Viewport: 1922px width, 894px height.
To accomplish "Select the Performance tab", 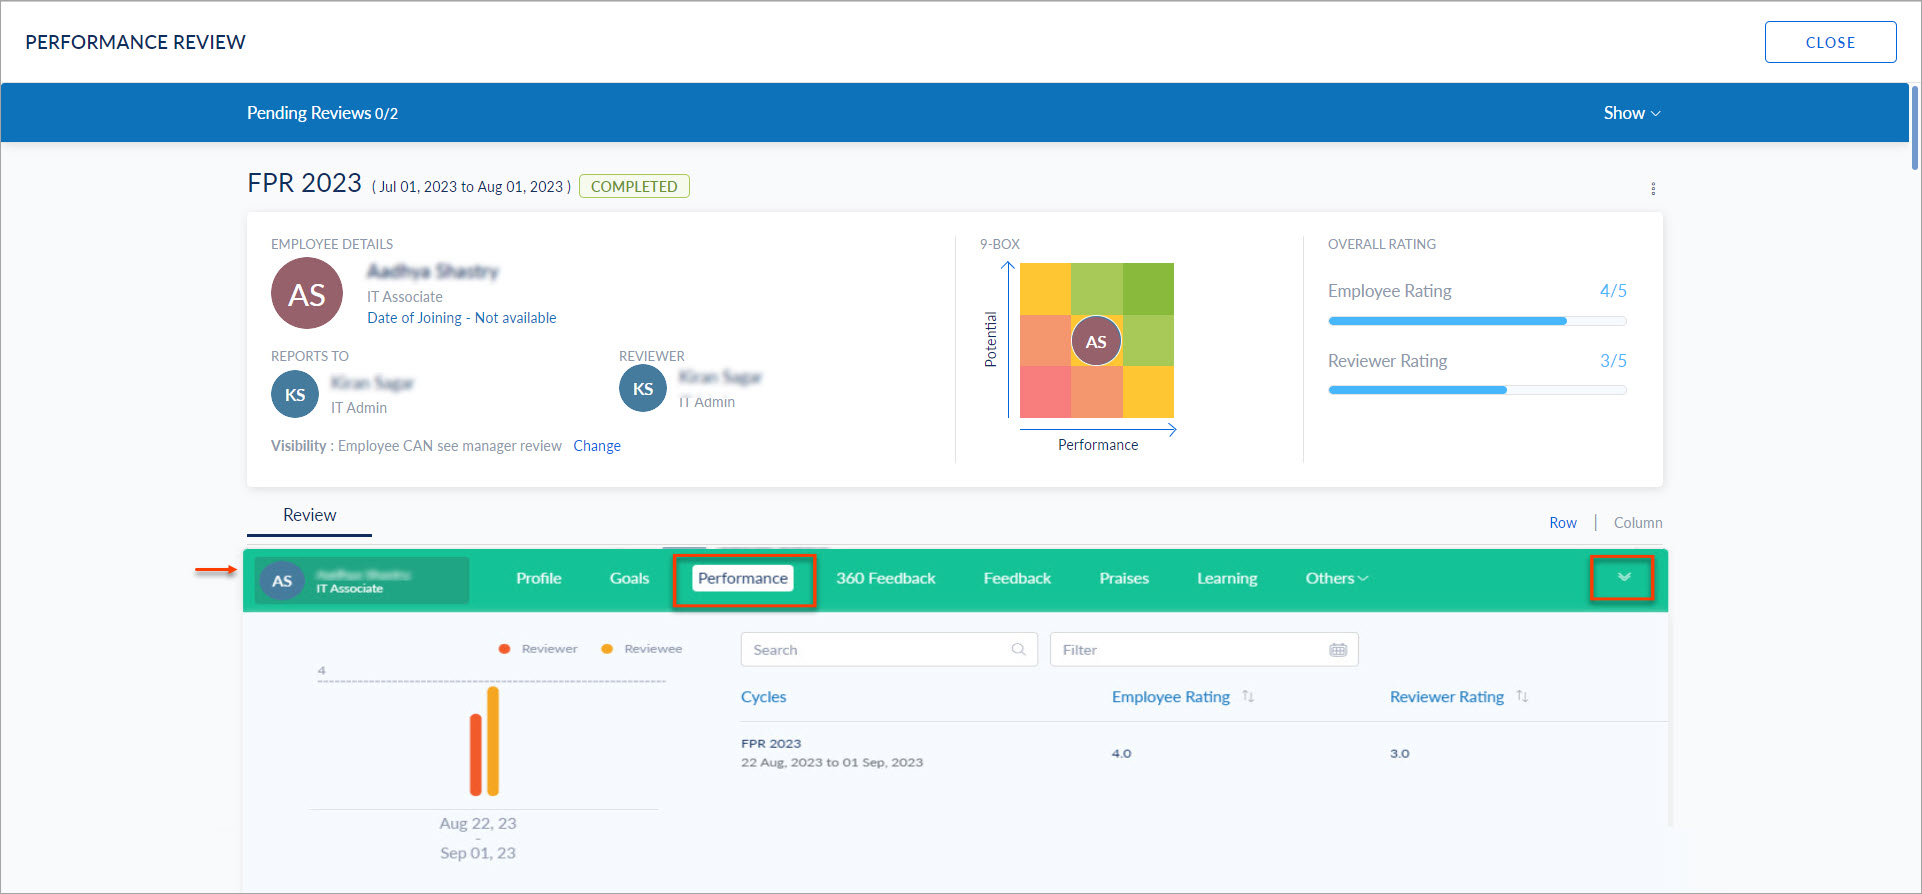I will 743,578.
